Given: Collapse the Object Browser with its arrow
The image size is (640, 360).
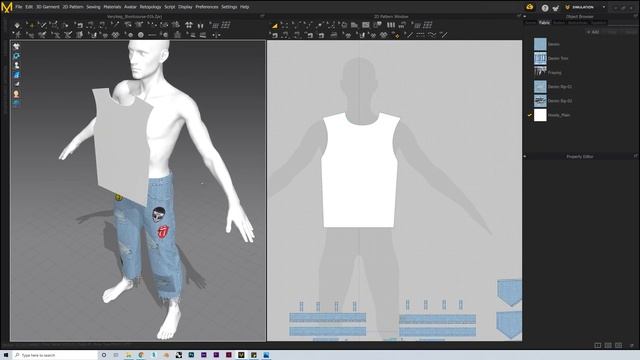Looking at the screenshot, I should coord(525,16).
